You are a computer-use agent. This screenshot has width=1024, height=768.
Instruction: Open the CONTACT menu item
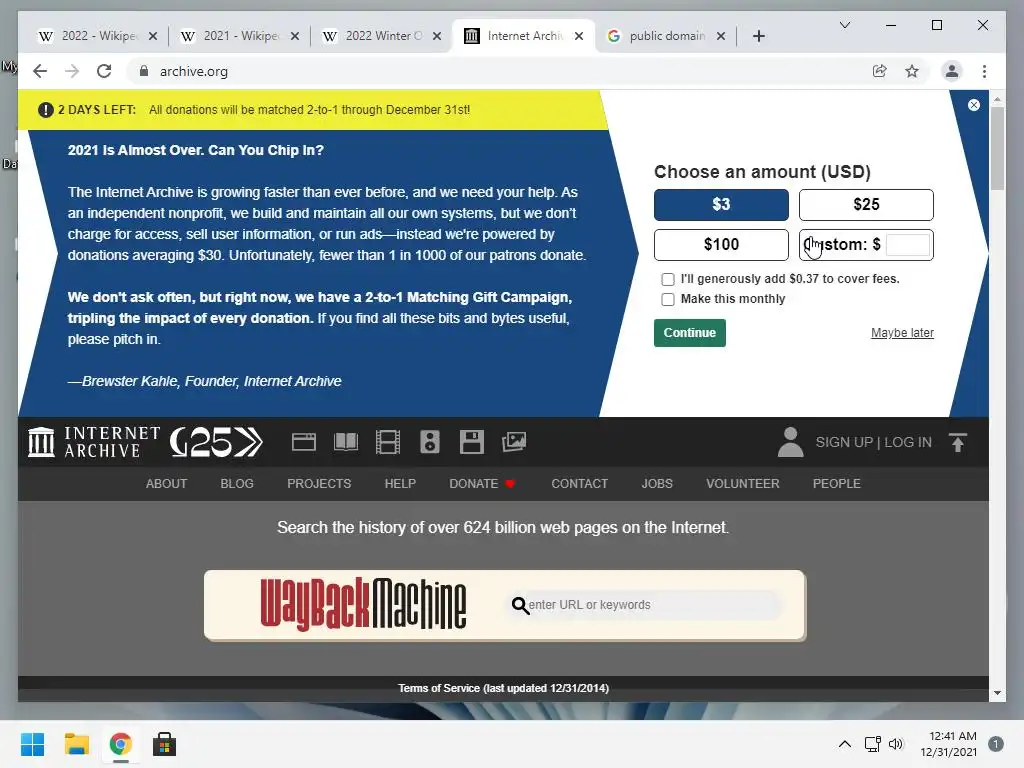tap(579, 484)
